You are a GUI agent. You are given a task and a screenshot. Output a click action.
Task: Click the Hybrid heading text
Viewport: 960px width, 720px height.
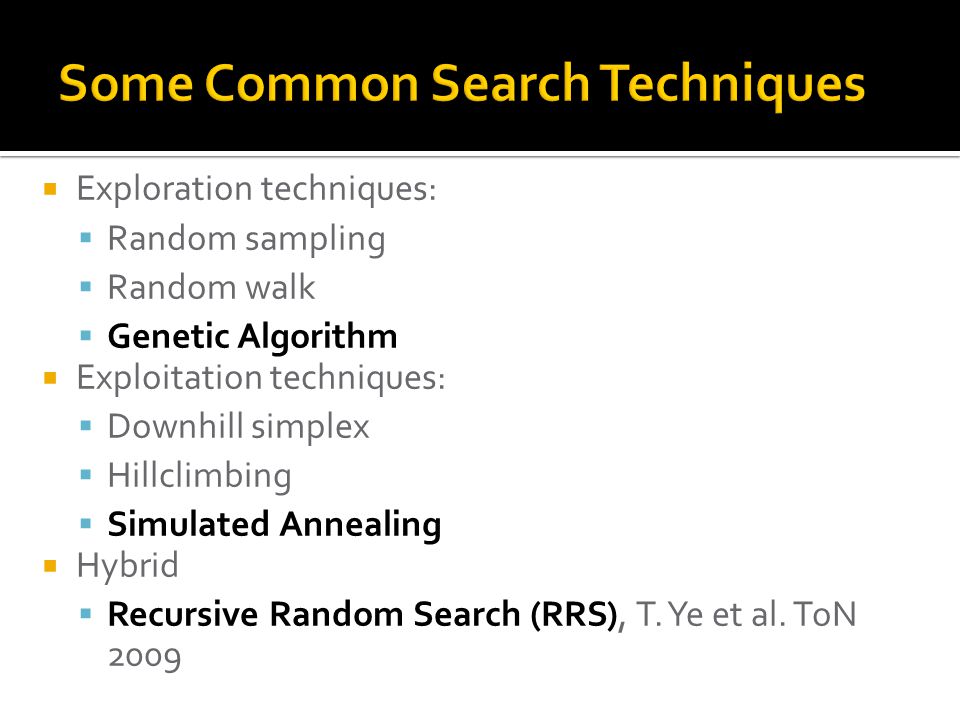[127, 566]
